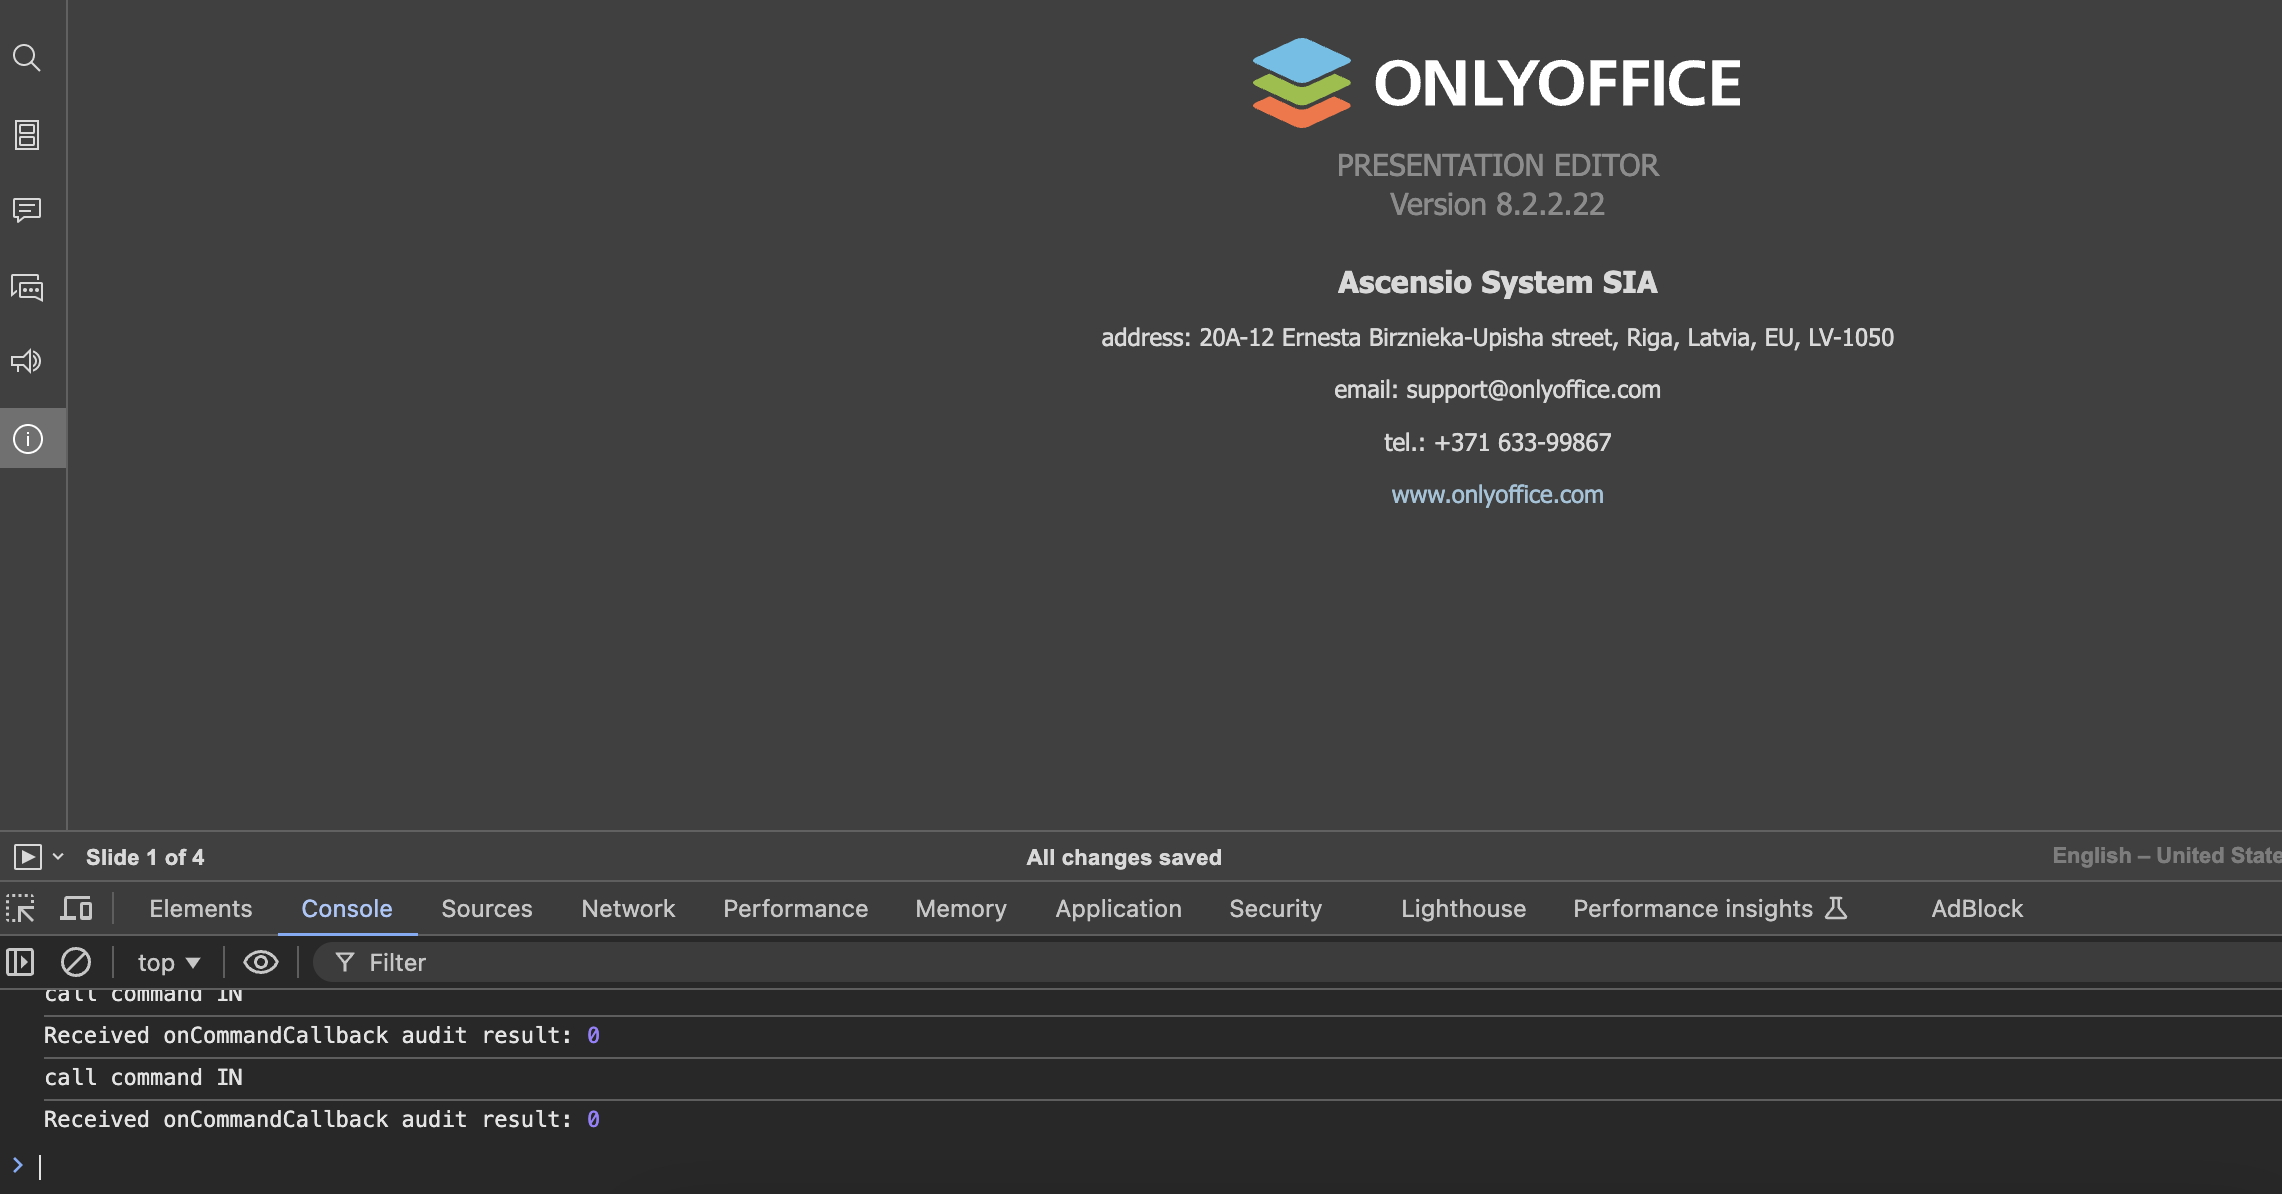
Task: Switch to the Sources tab
Action: 487,908
